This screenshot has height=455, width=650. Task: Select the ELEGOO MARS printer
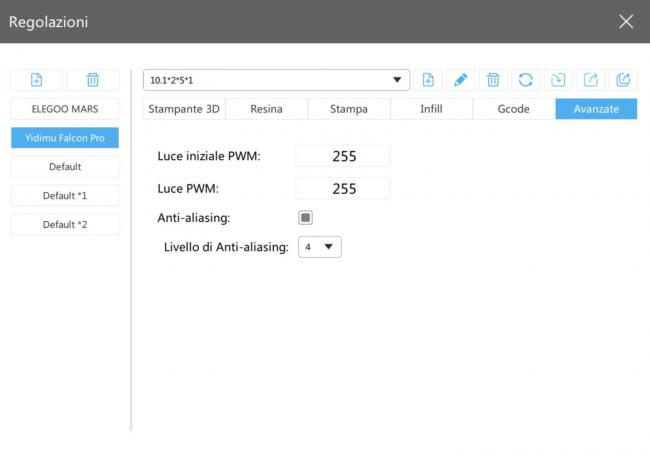tap(65, 109)
